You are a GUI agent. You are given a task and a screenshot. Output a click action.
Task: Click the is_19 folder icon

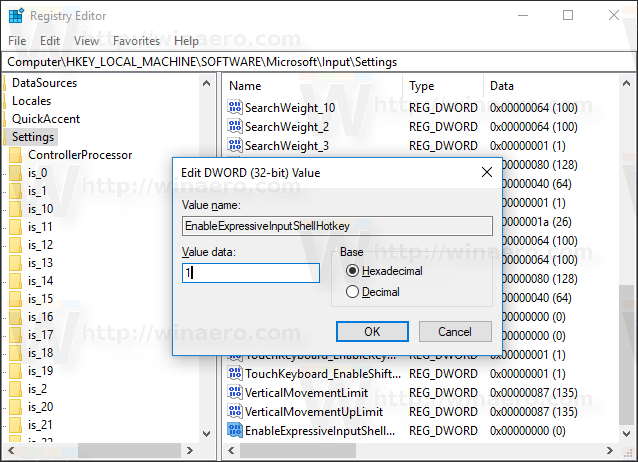(x=15, y=370)
